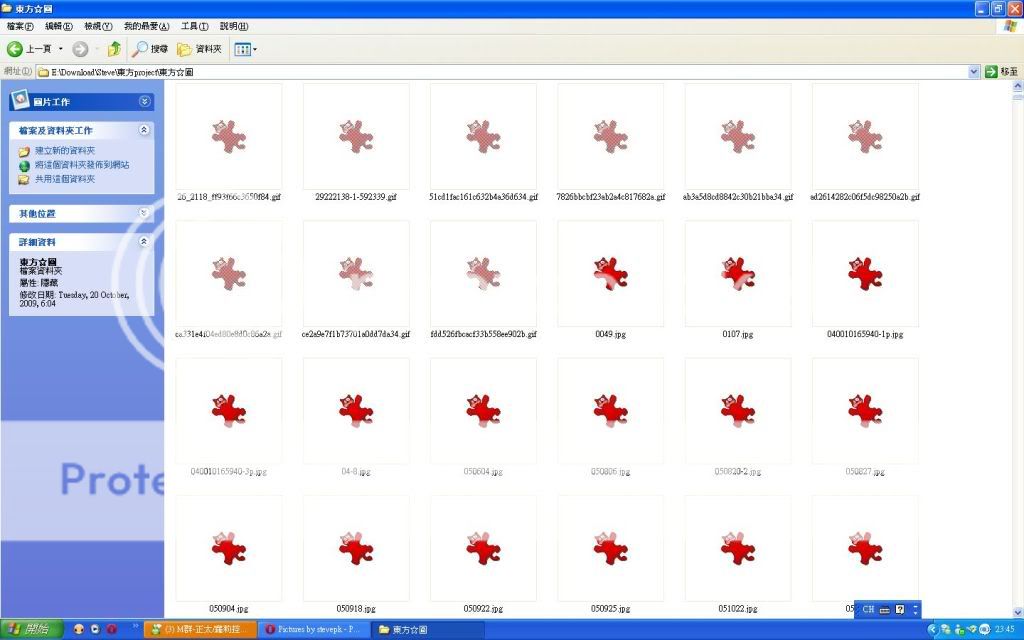Click the Back (上一頁) arrow icon
This screenshot has width=1024, height=640.
pyautogui.click(x=16, y=49)
